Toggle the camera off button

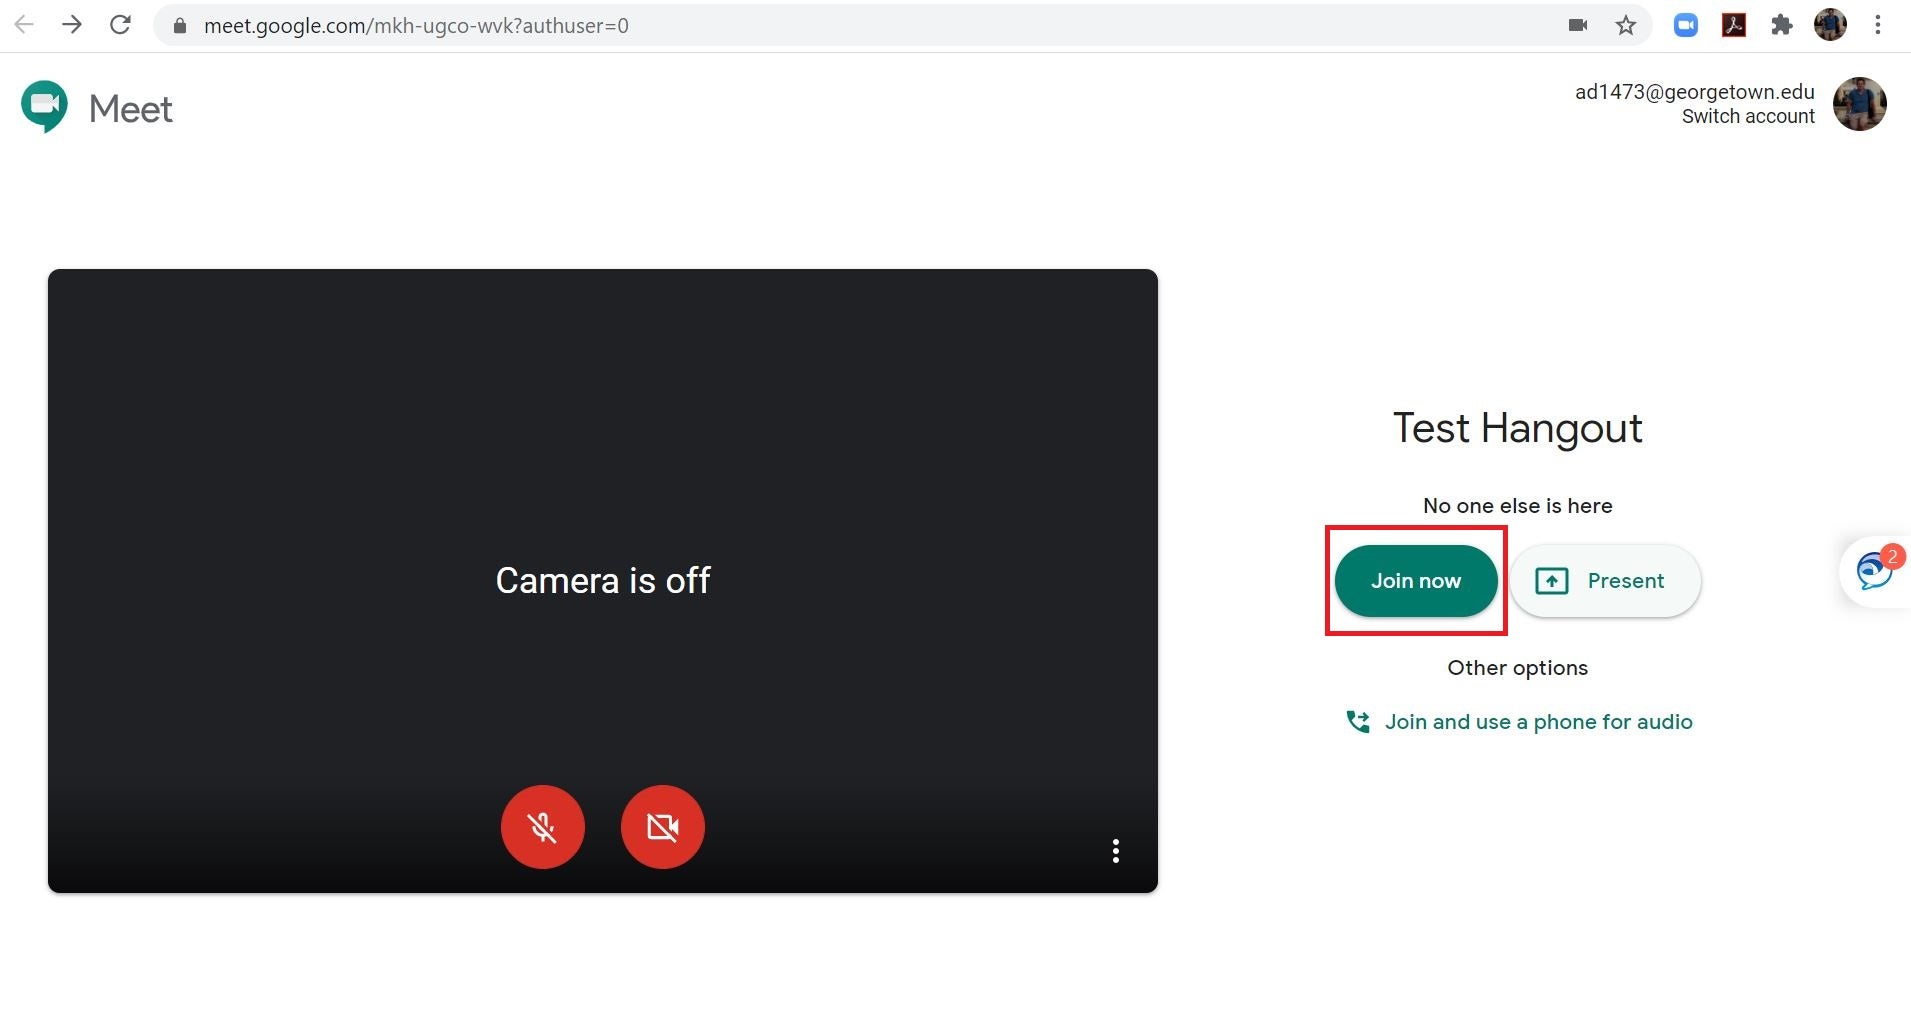point(662,827)
